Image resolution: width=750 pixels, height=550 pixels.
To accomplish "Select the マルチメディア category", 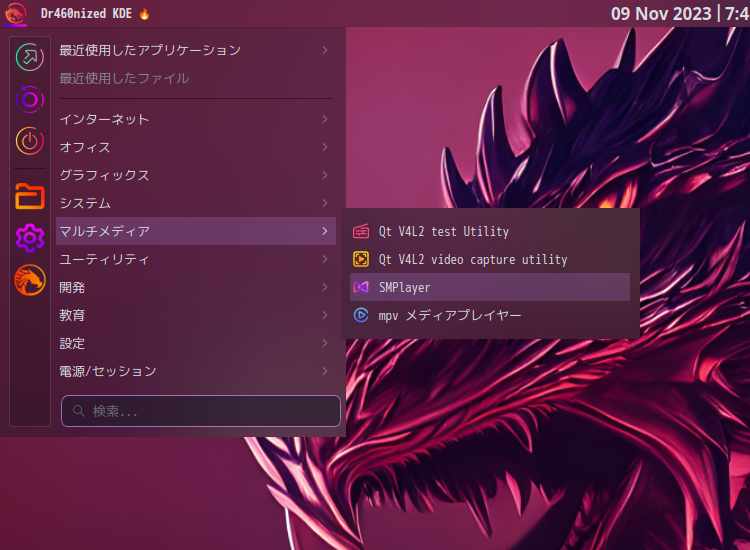I will 196,231.
